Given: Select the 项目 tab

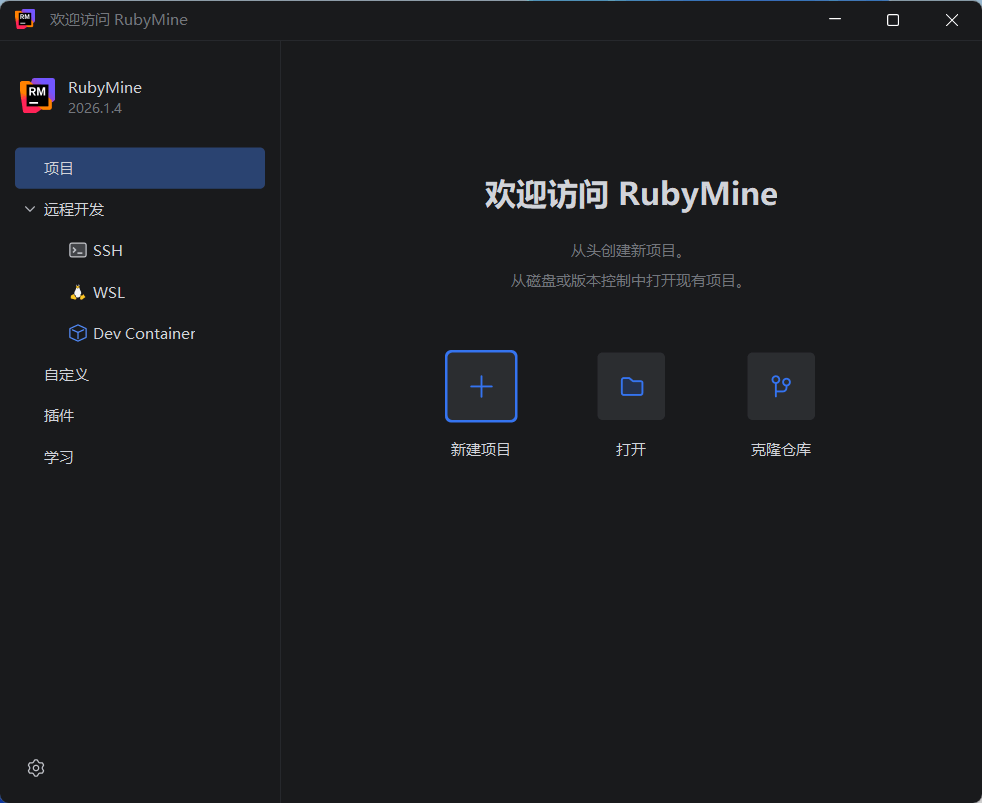Looking at the screenshot, I should [140, 168].
